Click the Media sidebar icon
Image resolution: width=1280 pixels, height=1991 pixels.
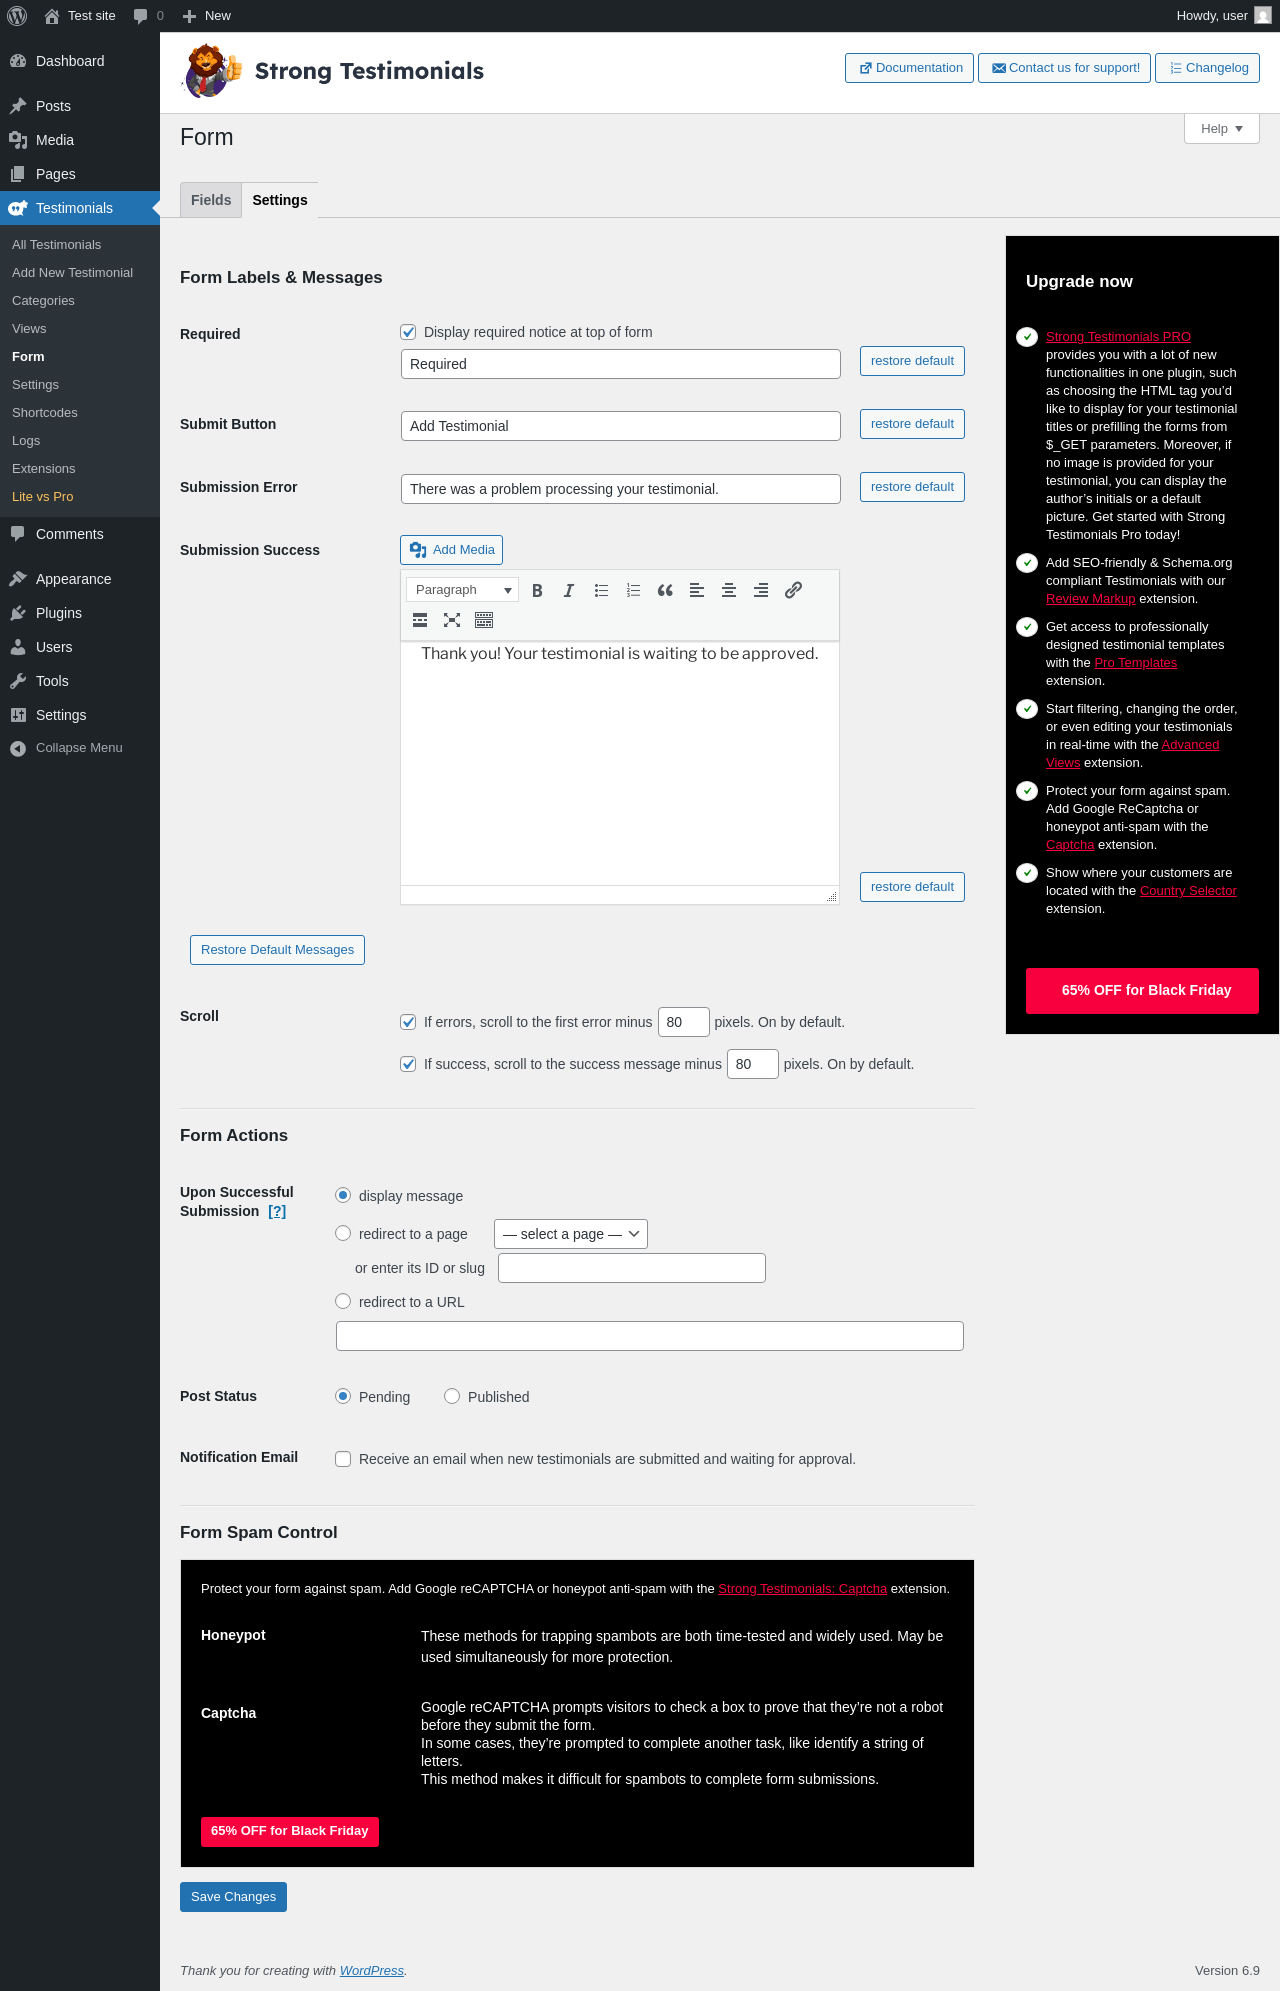pyautogui.click(x=18, y=140)
